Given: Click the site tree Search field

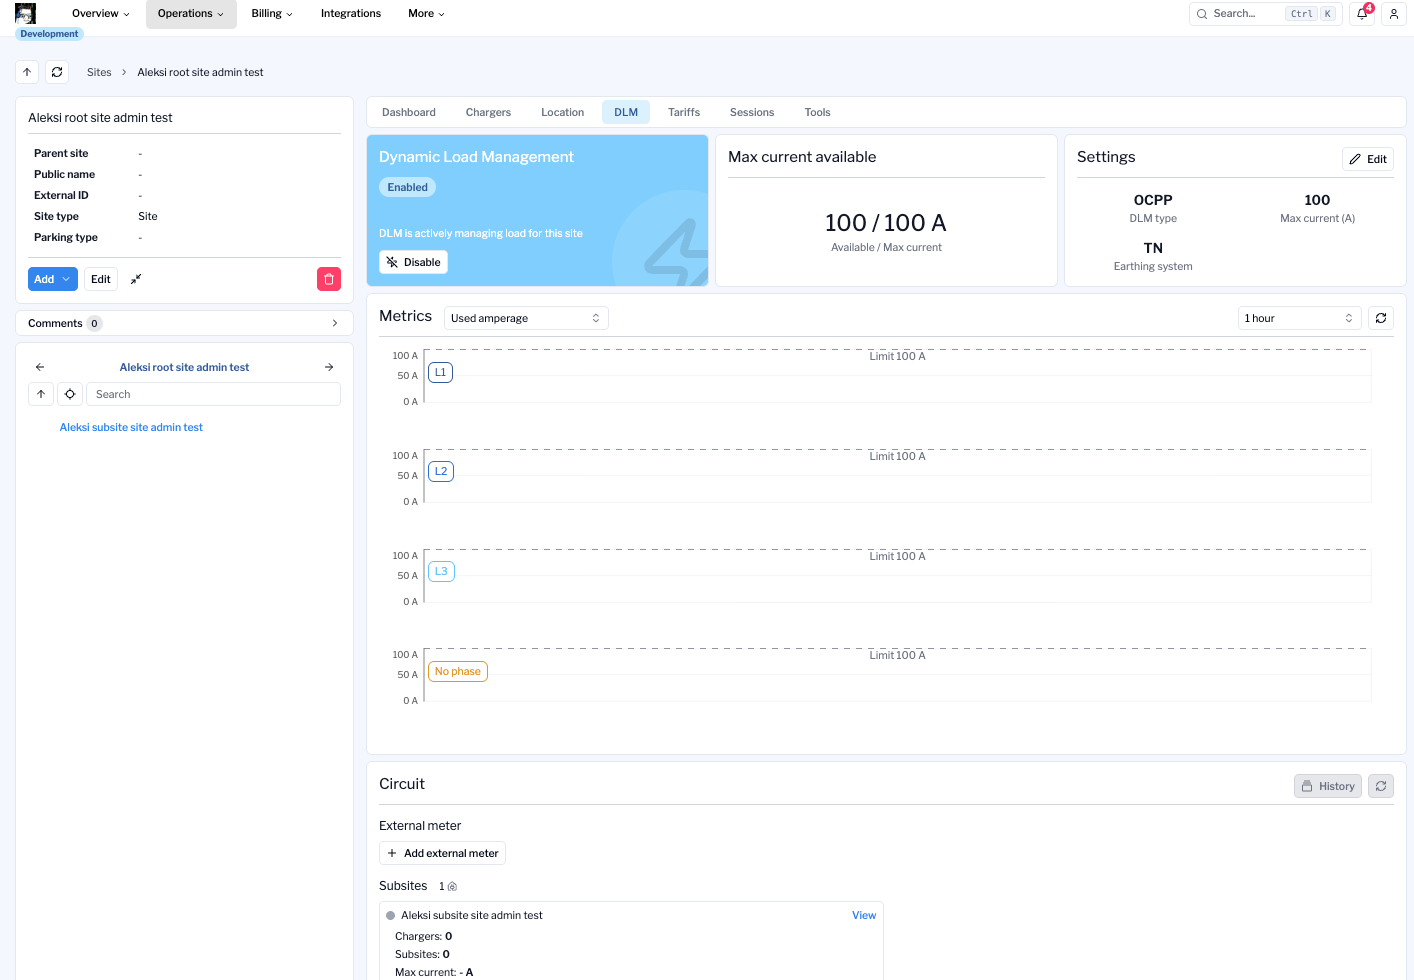Looking at the screenshot, I should click(212, 394).
